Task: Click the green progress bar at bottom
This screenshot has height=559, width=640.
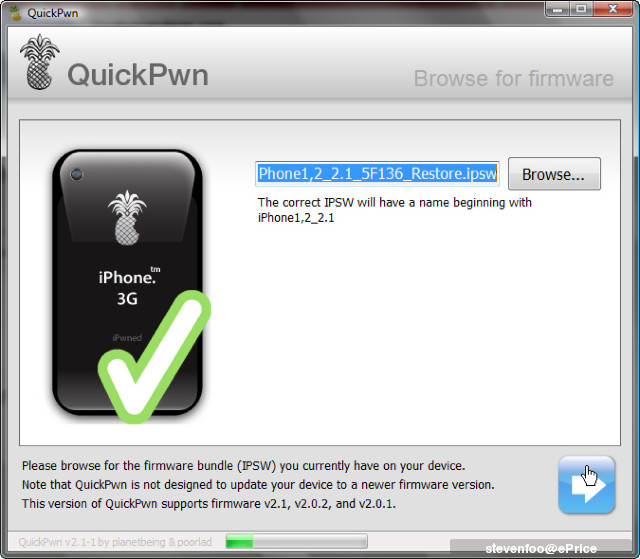Action: 297,542
